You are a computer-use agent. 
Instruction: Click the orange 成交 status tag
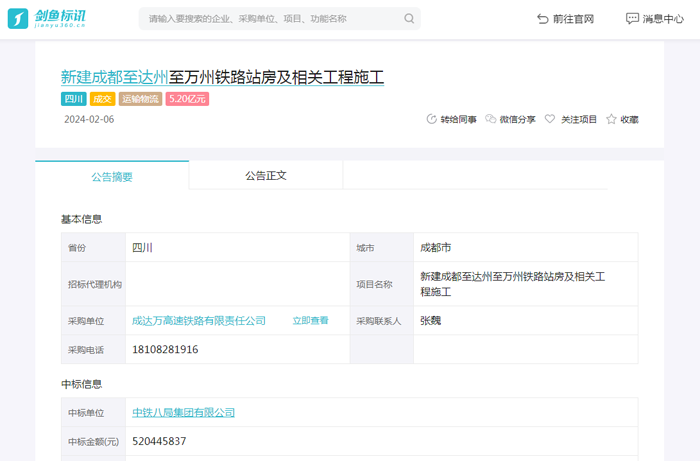click(x=103, y=99)
